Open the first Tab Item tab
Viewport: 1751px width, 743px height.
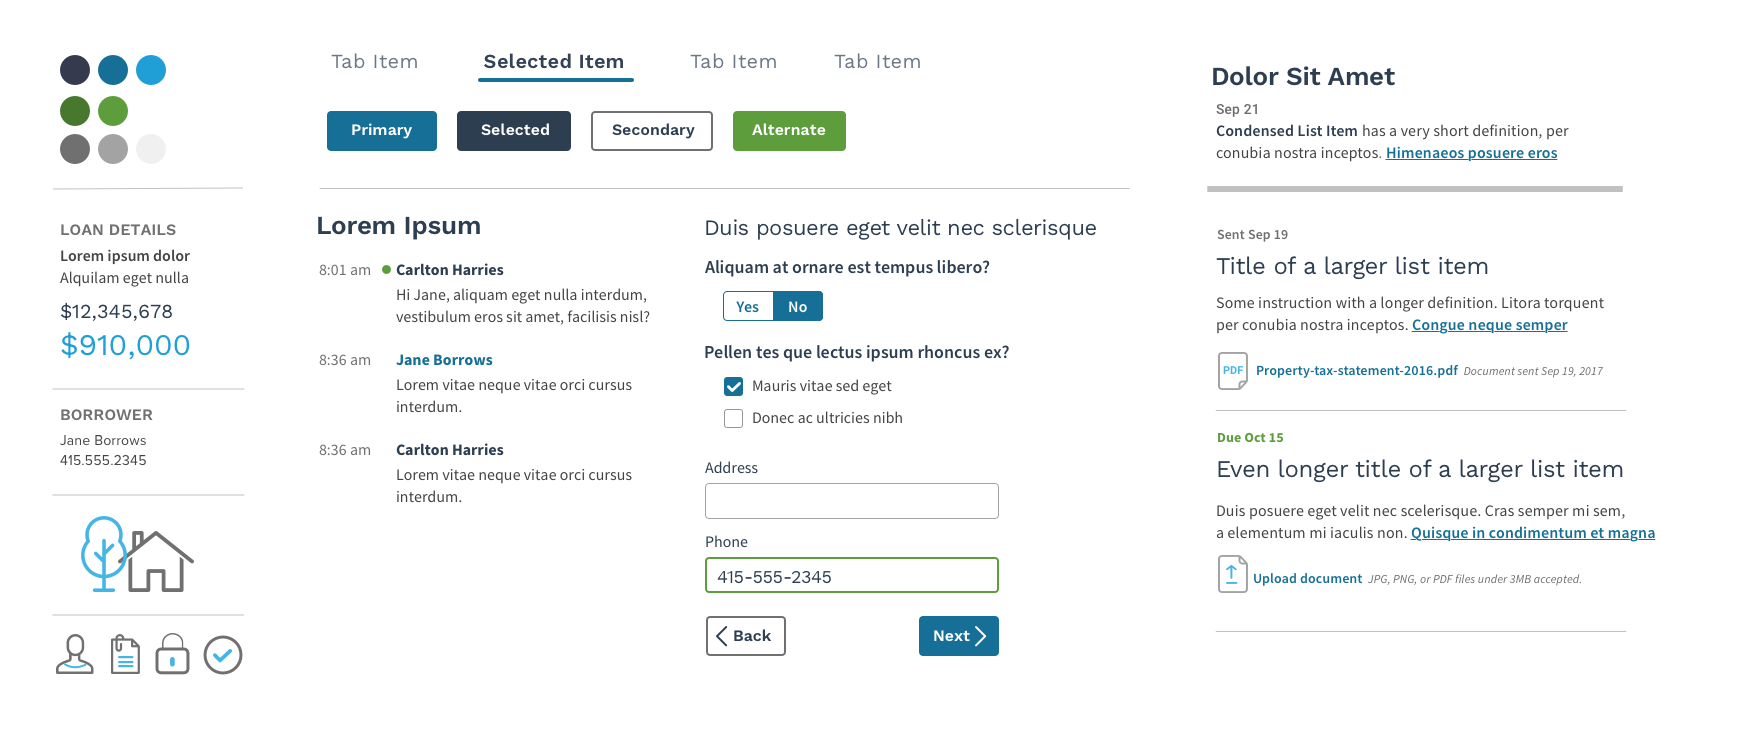coord(375,62)
